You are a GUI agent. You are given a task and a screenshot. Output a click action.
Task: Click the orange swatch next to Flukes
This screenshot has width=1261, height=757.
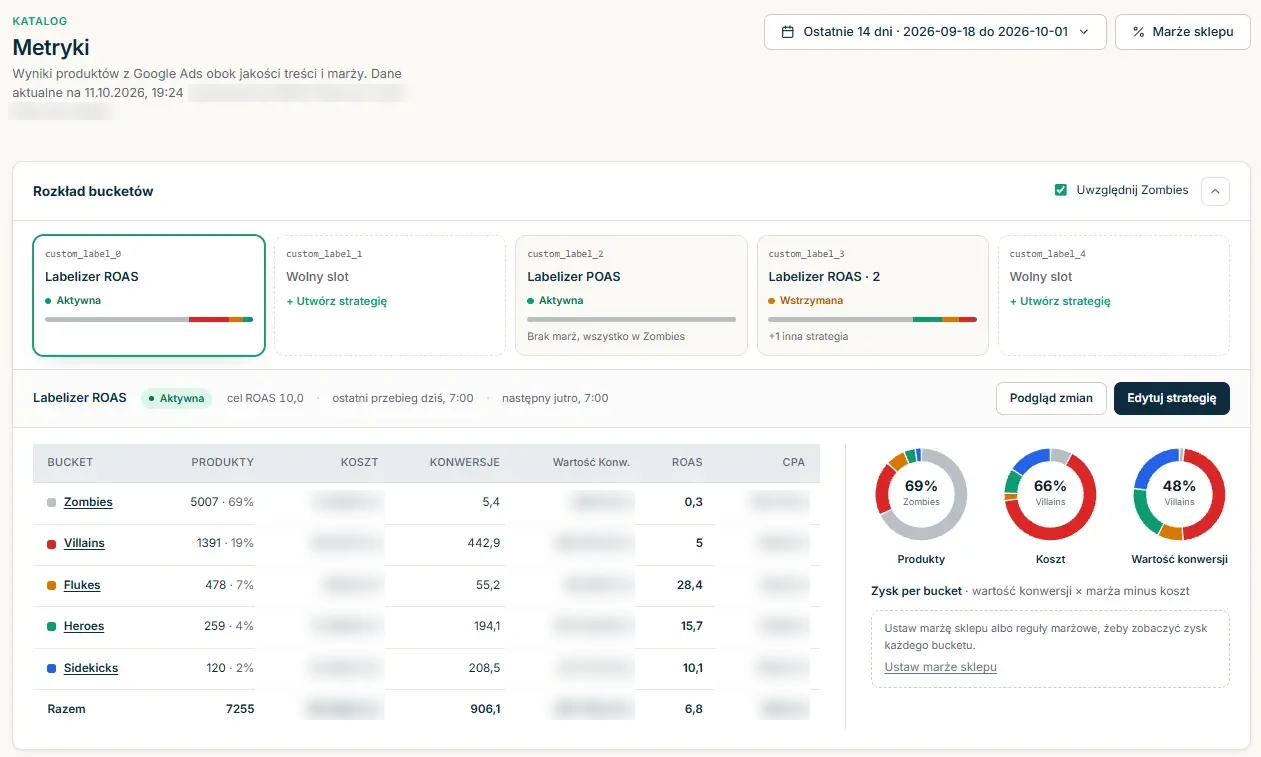click(51, 585)
